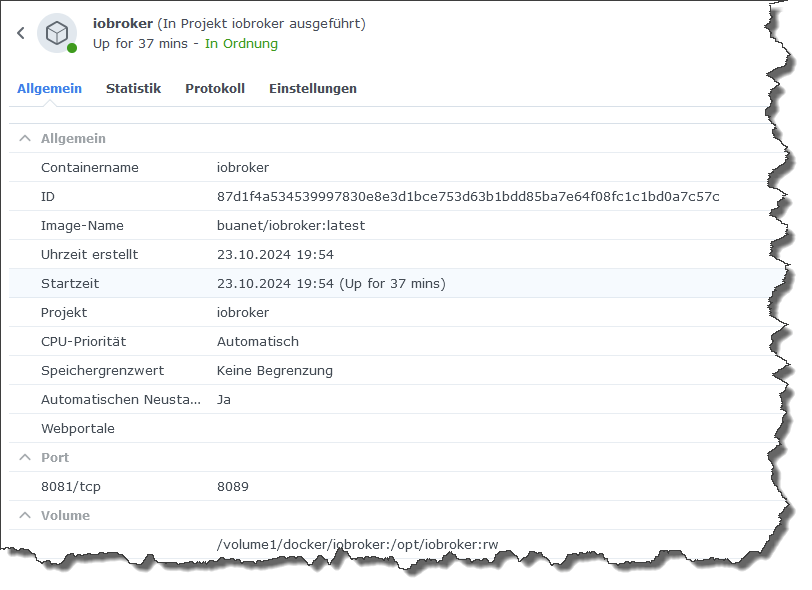Open the Statistik tab

click(133, 89)
